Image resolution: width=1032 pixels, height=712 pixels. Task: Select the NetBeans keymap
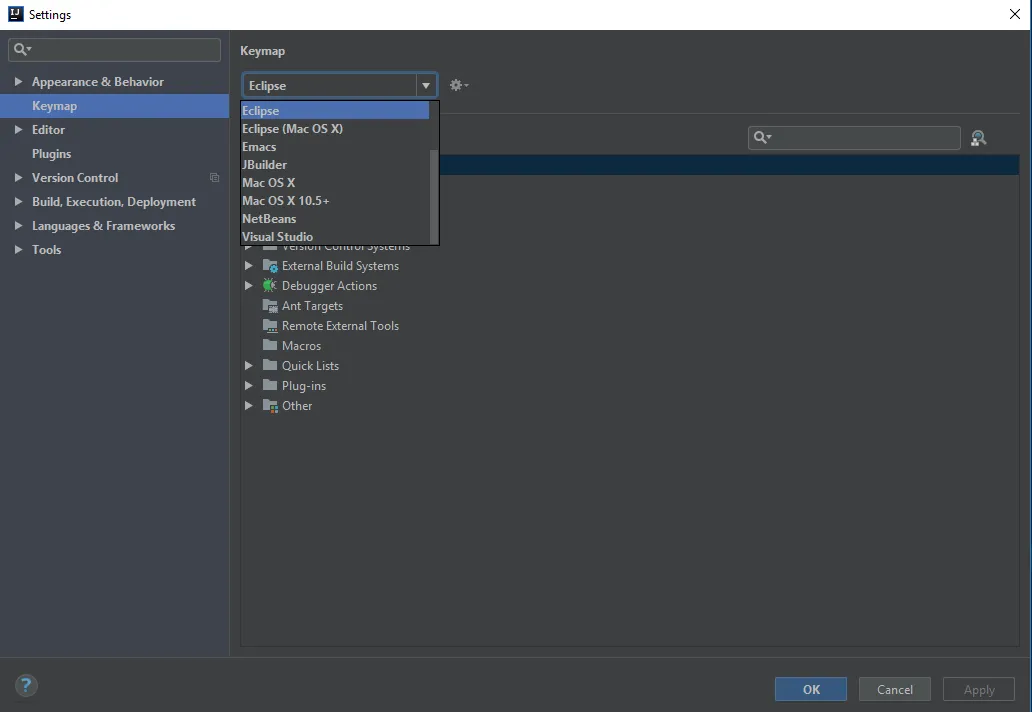335,218
